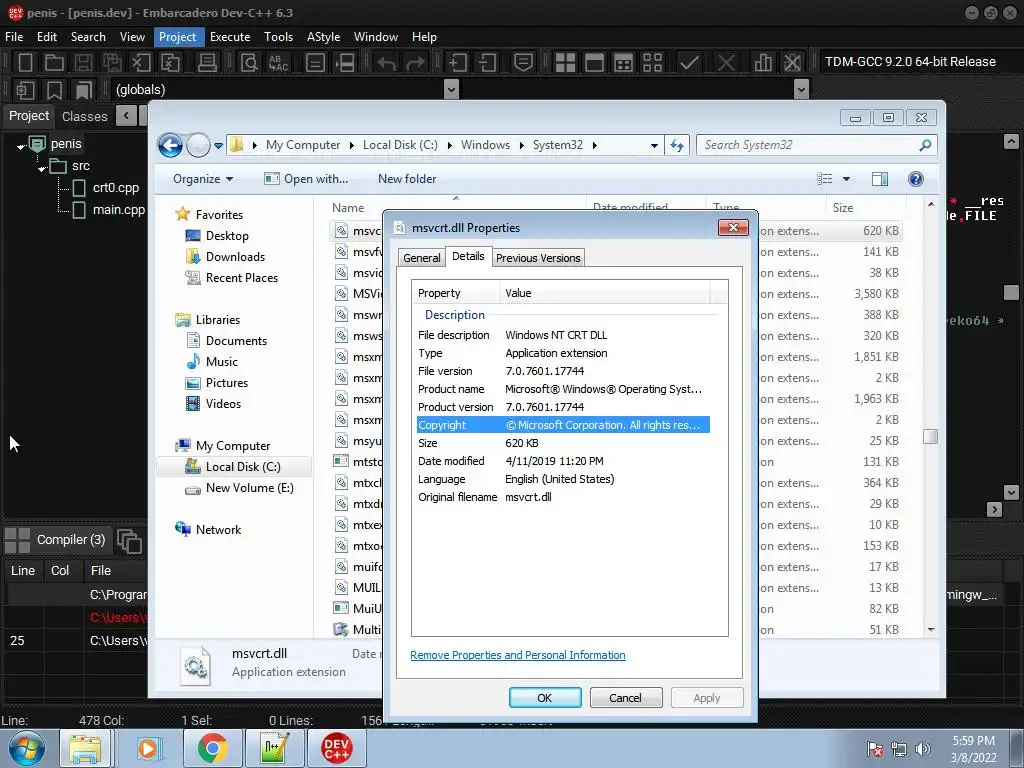Click the Profile Analysis bar-chart icon

point(763,62)
